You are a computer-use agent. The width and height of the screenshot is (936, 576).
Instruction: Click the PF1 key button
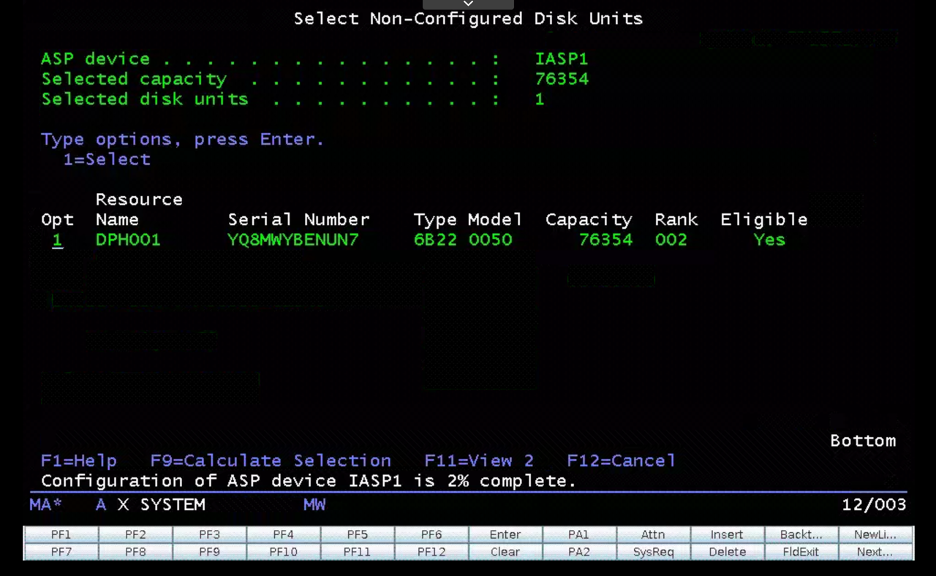click(x=61, y=534)
